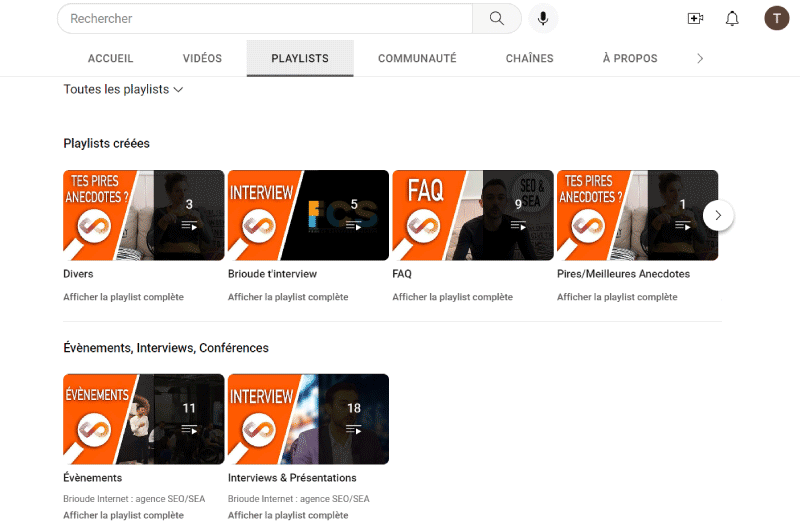Click the Brioude t'interview title
This screenshot has height=530, width=800.
click(x=272, y=274)
